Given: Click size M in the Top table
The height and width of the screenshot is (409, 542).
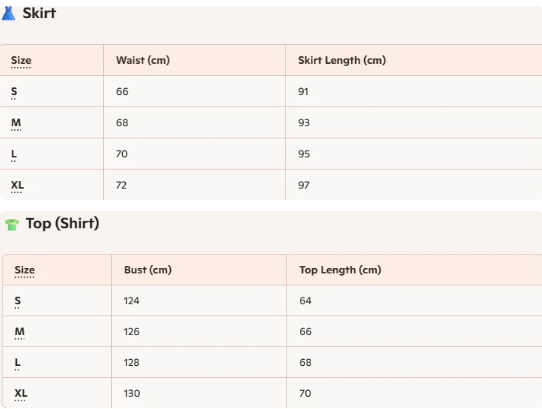Looking at the screenshot, I should [x=19, y=331].
